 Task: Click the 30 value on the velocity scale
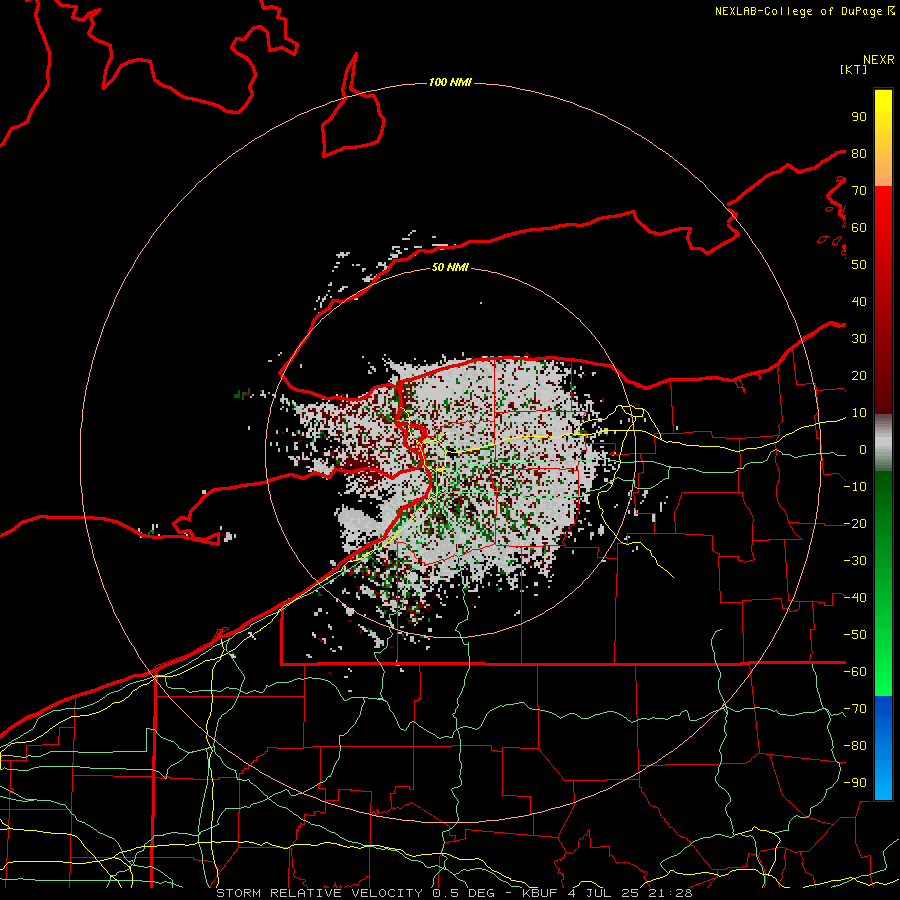point(859,339)
